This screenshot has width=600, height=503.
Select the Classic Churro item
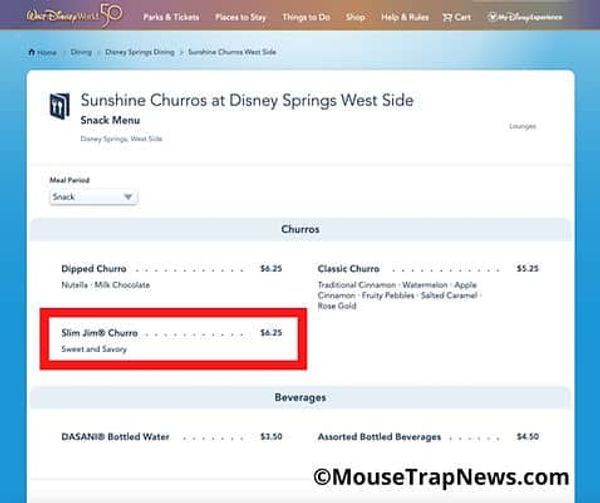point(349,269)
